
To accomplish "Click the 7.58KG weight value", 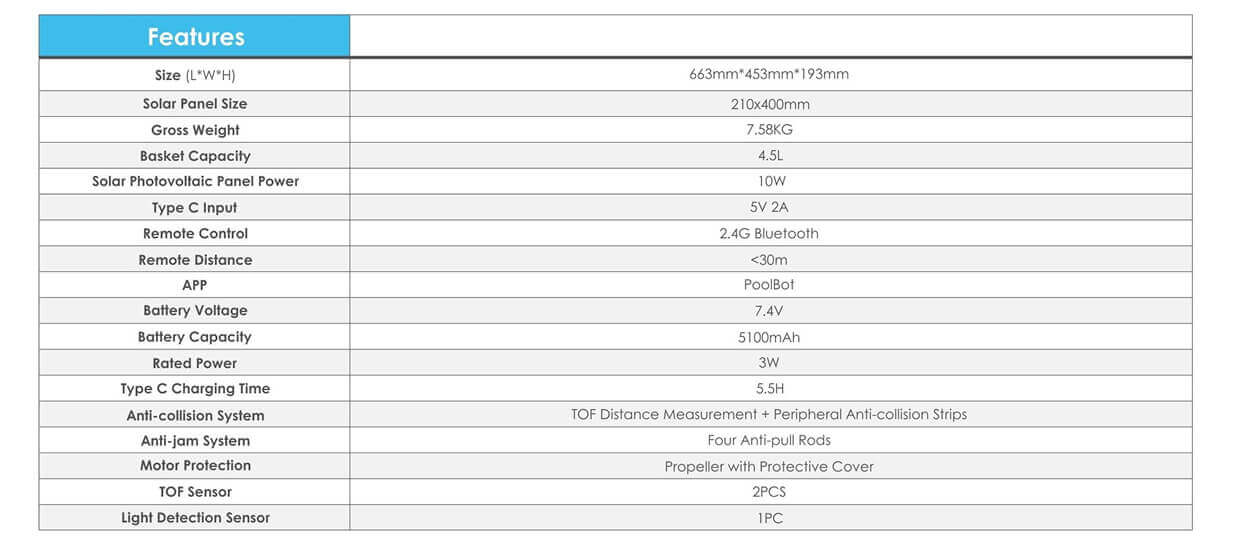I will click(x=769, y=130).
